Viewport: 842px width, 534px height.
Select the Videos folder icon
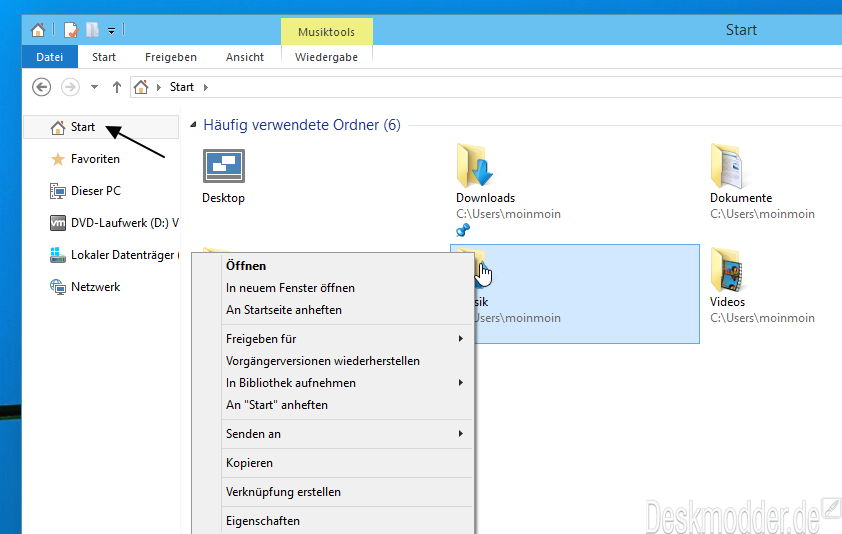[x=727, y=270]
